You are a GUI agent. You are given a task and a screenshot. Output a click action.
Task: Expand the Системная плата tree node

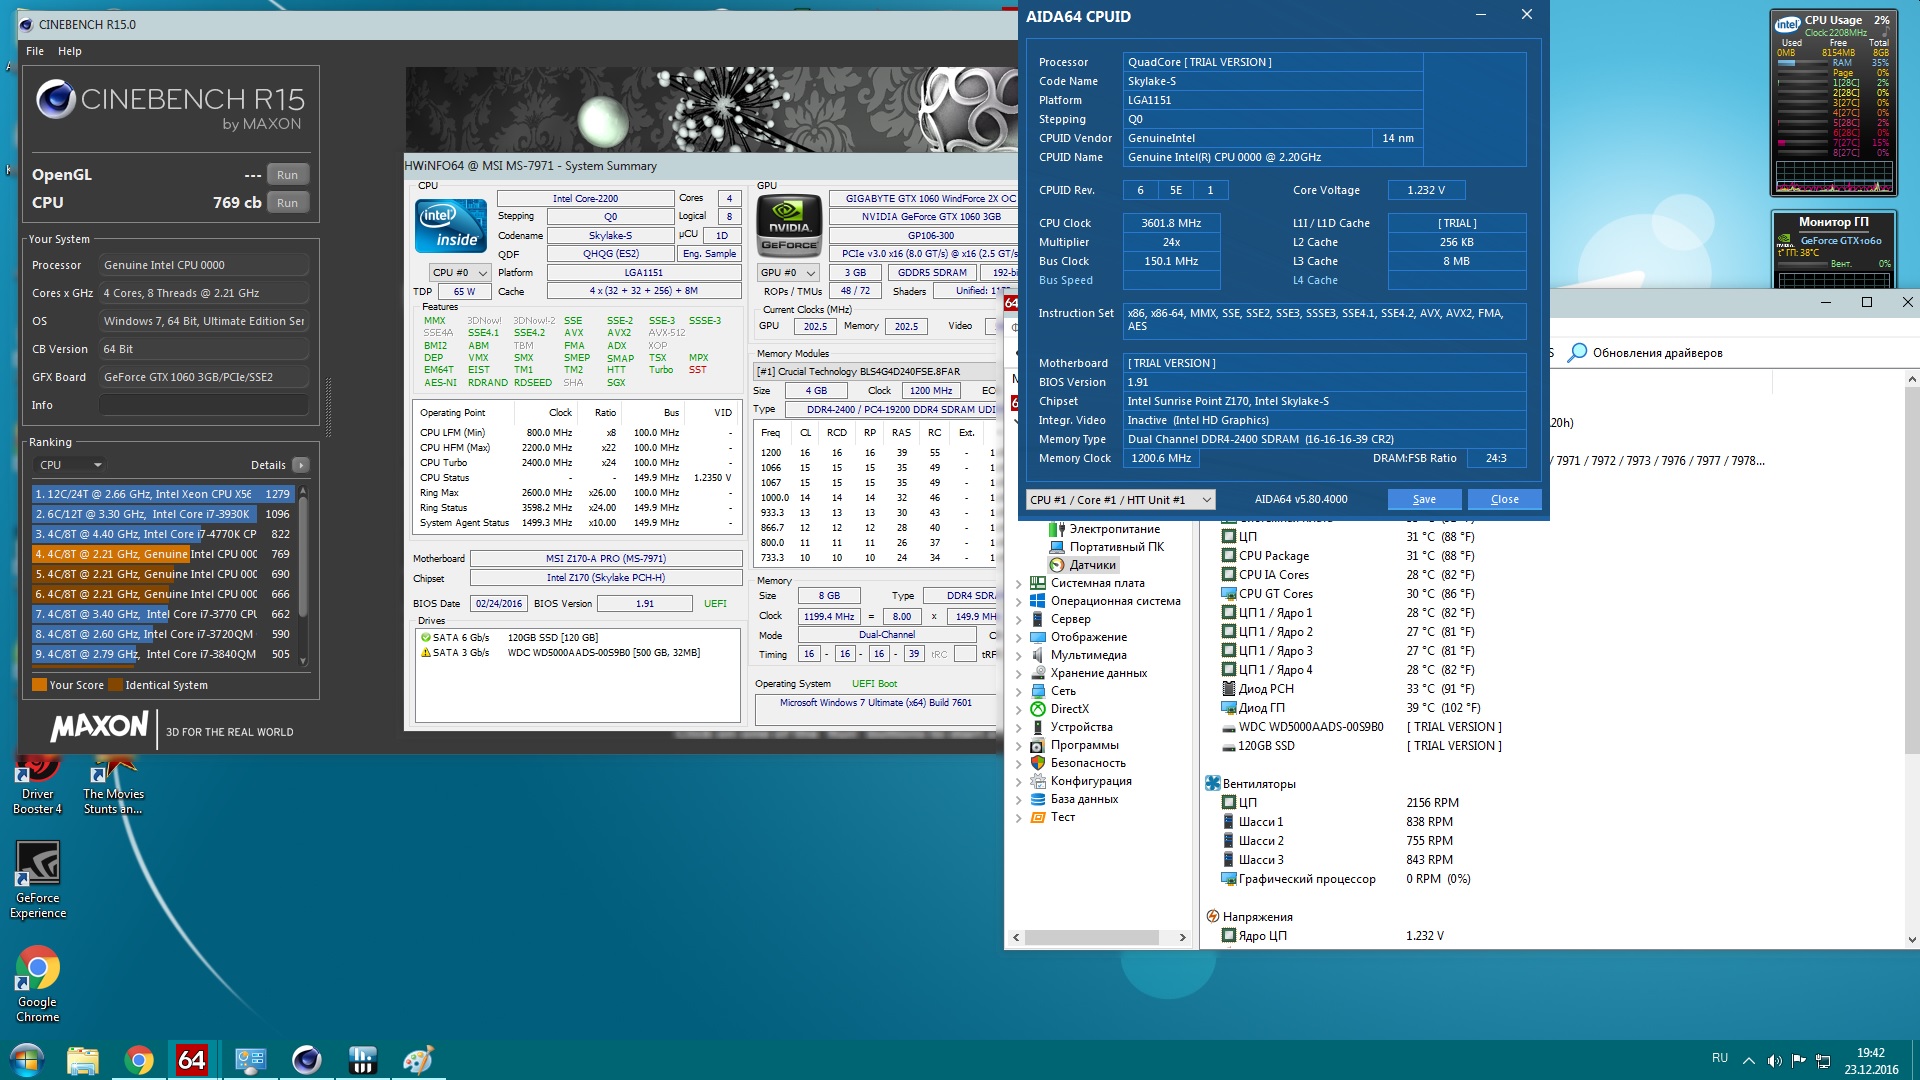(1019, 584)
